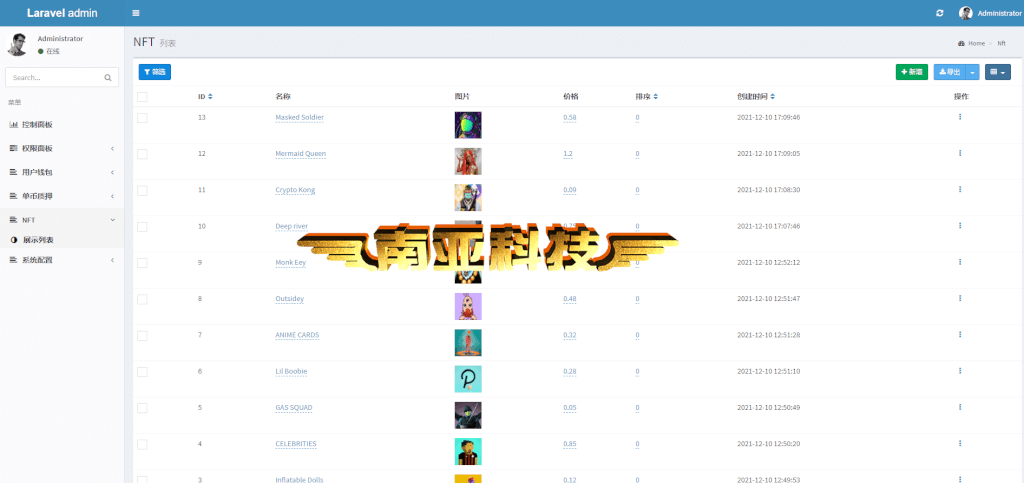Select 展示列表 under NFT menu
Screen dimensions: 1024x483
(62, 240)
